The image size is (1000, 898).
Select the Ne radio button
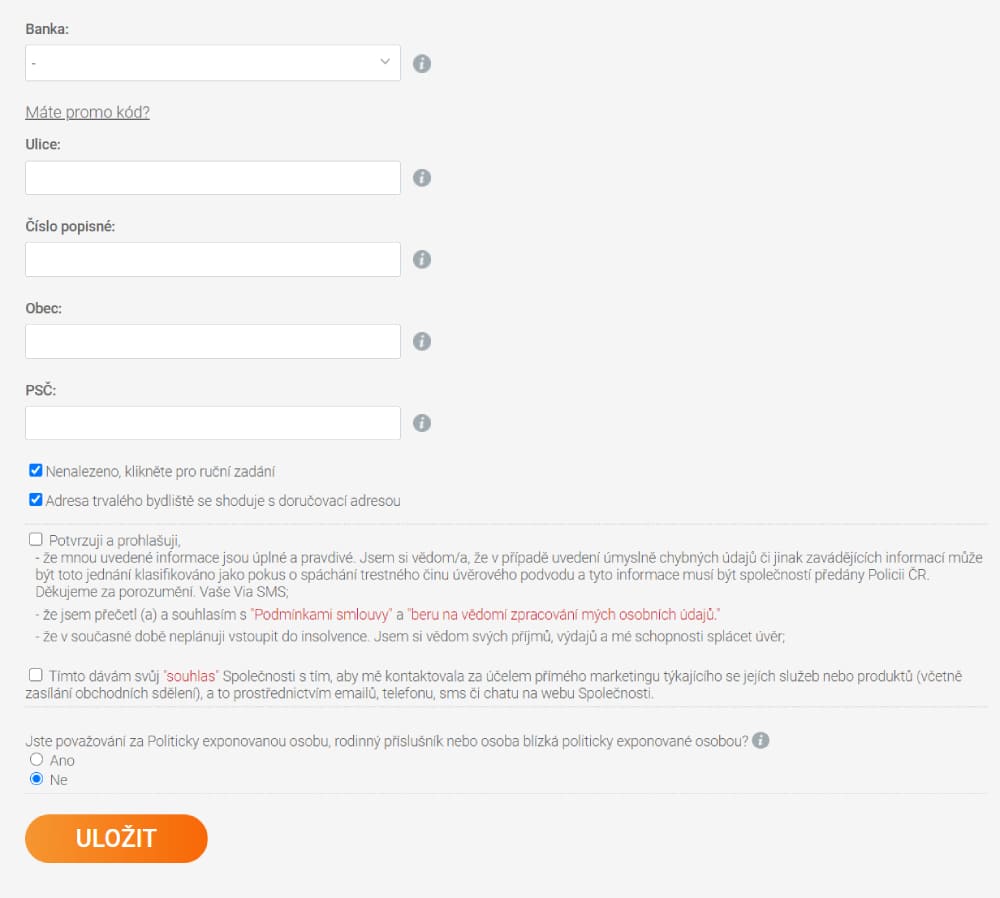pyautogui.click(x=36, y=779)
